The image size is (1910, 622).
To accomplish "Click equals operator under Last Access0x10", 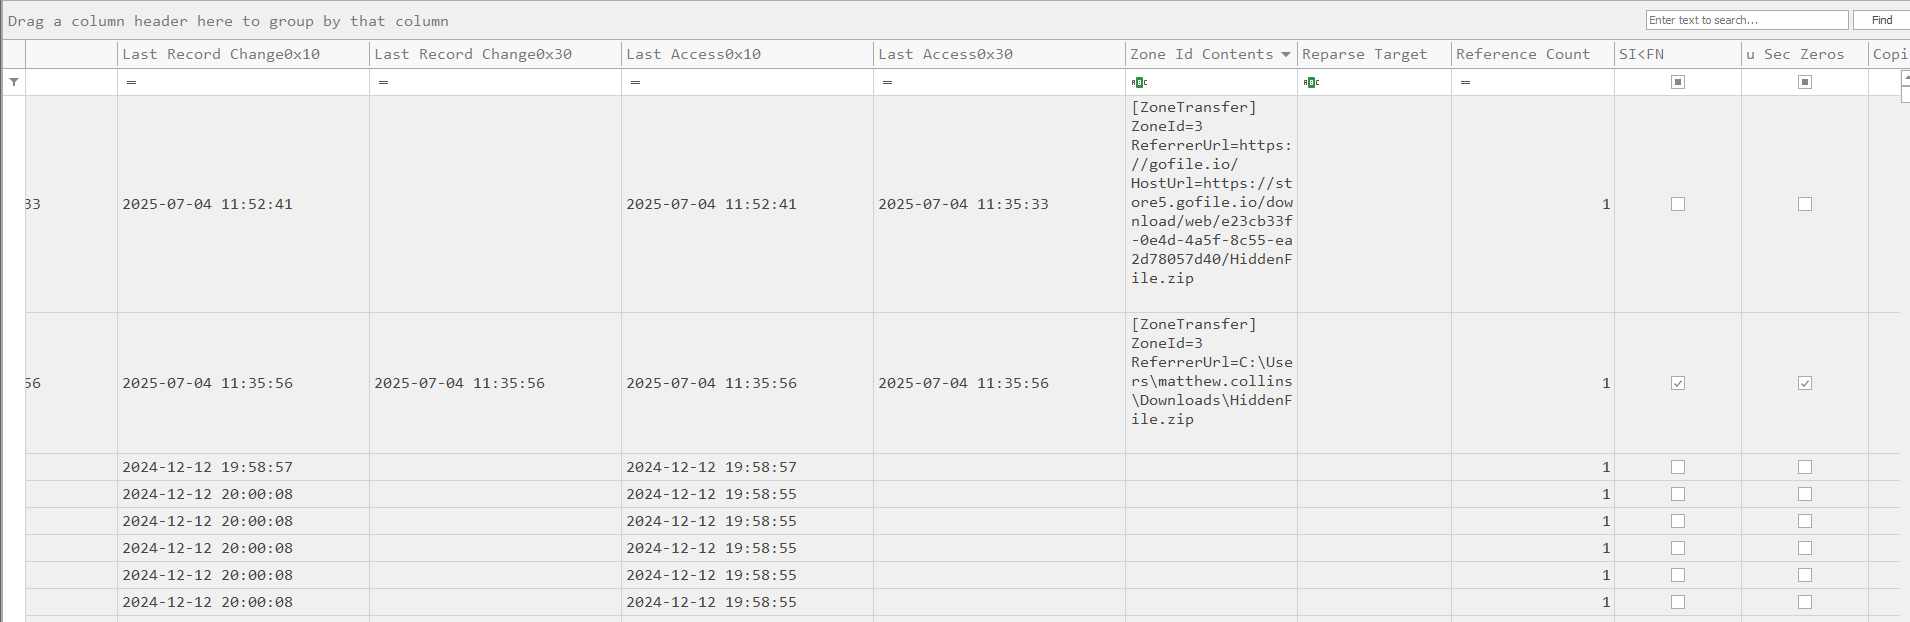I will [x=635, y=82].
